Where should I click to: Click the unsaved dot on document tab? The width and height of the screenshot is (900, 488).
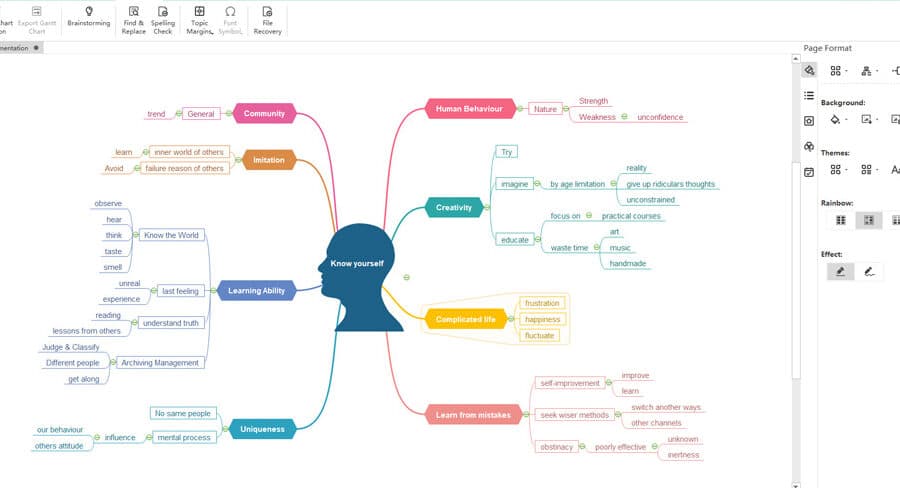36,48
